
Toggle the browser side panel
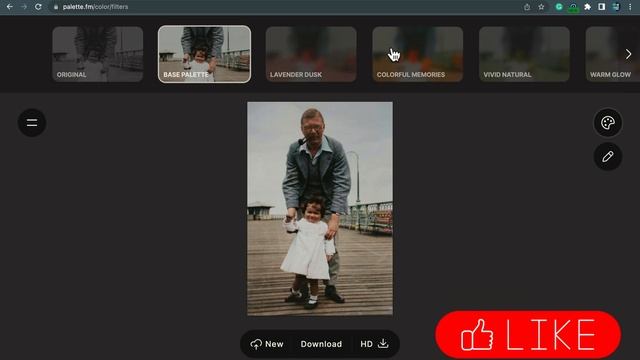coord(602,7)
